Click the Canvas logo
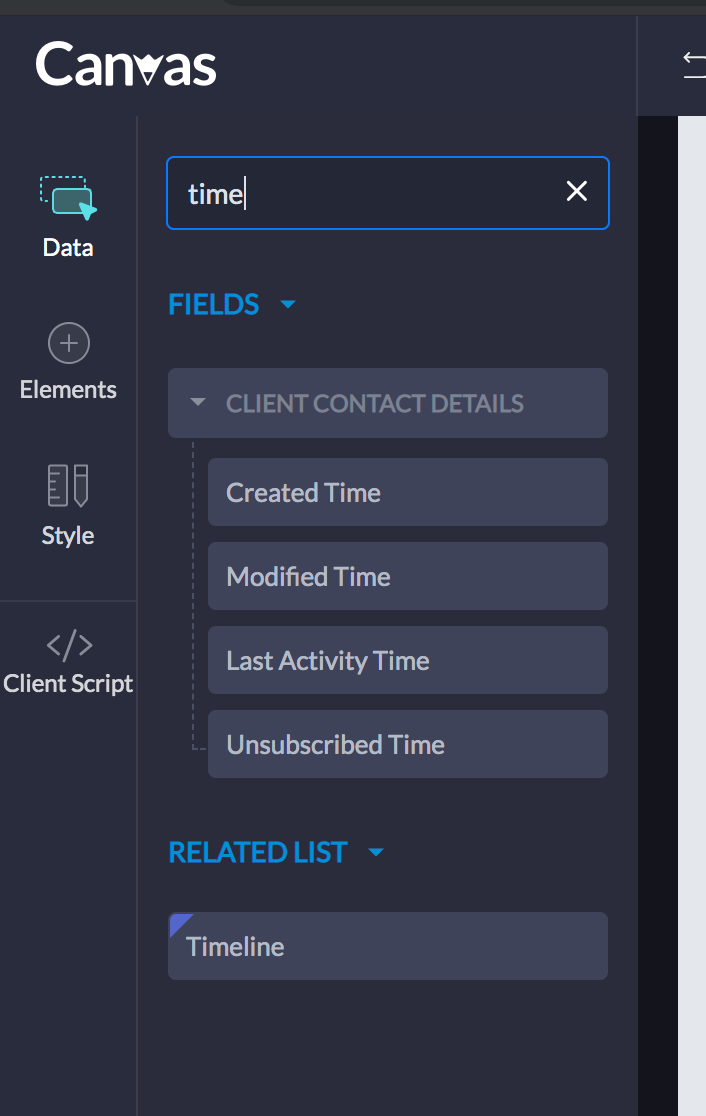706x1116 pixels. (x=126, y=66)
